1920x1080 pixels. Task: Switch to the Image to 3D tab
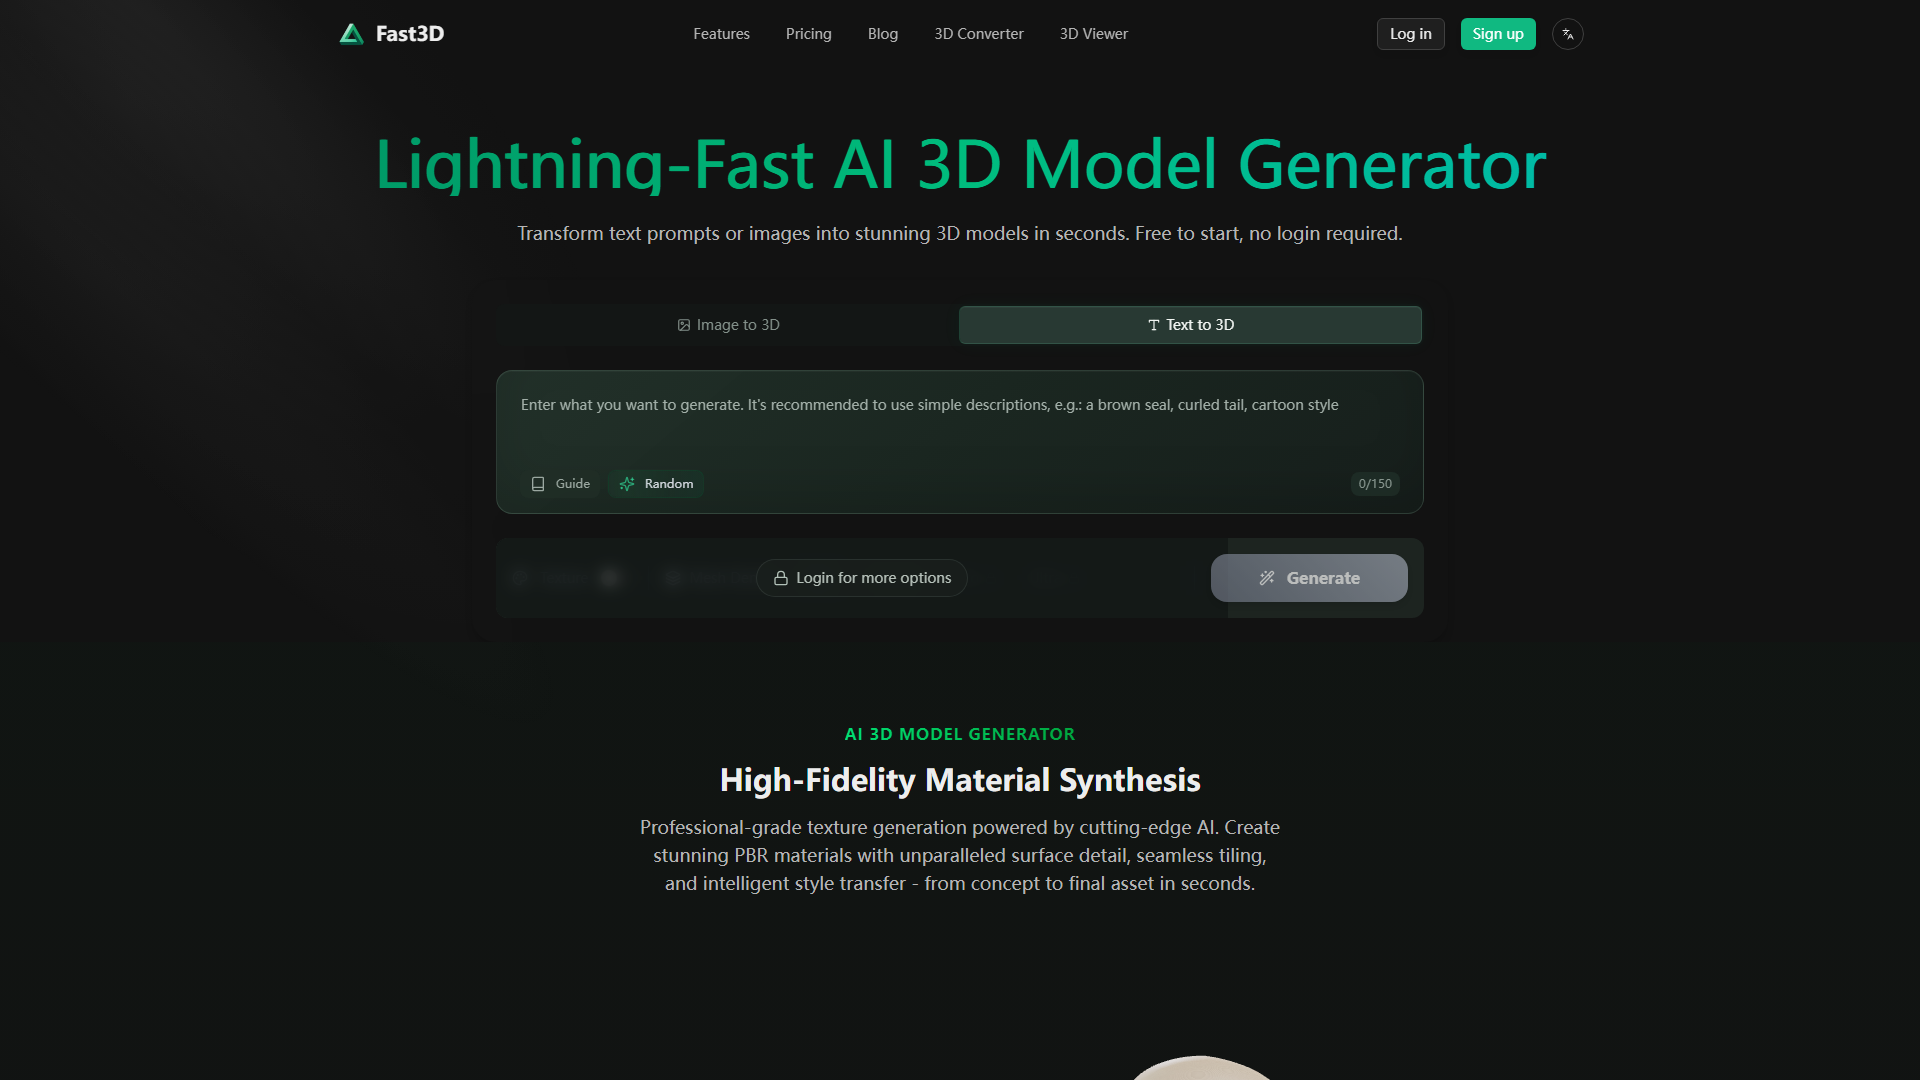(x=728, y=325)
